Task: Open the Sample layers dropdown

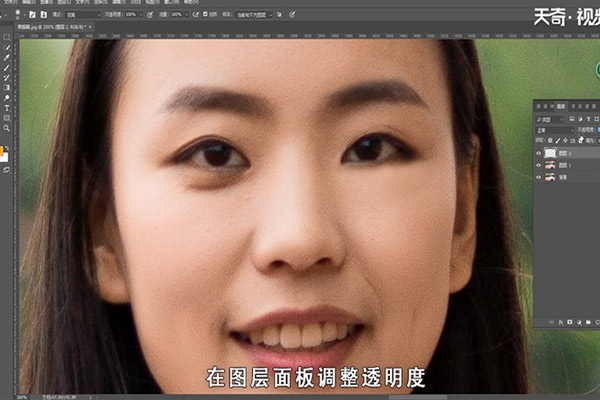Action: [254, 15]
